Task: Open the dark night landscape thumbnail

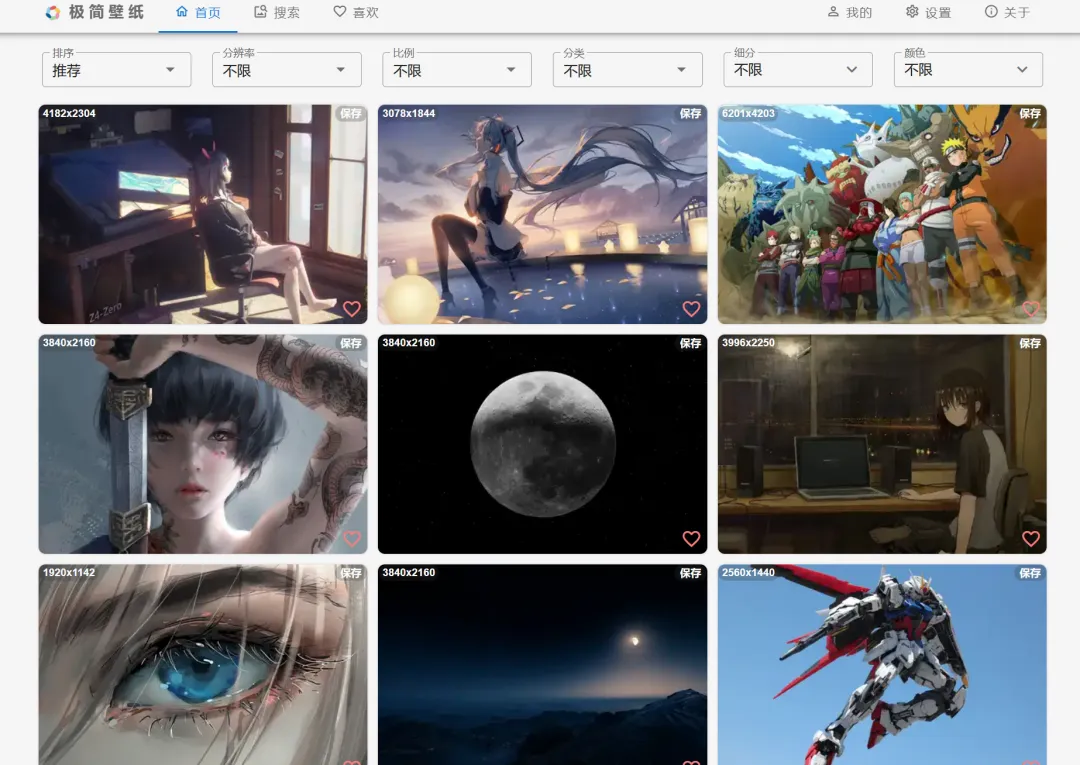Action: (543, 664)
